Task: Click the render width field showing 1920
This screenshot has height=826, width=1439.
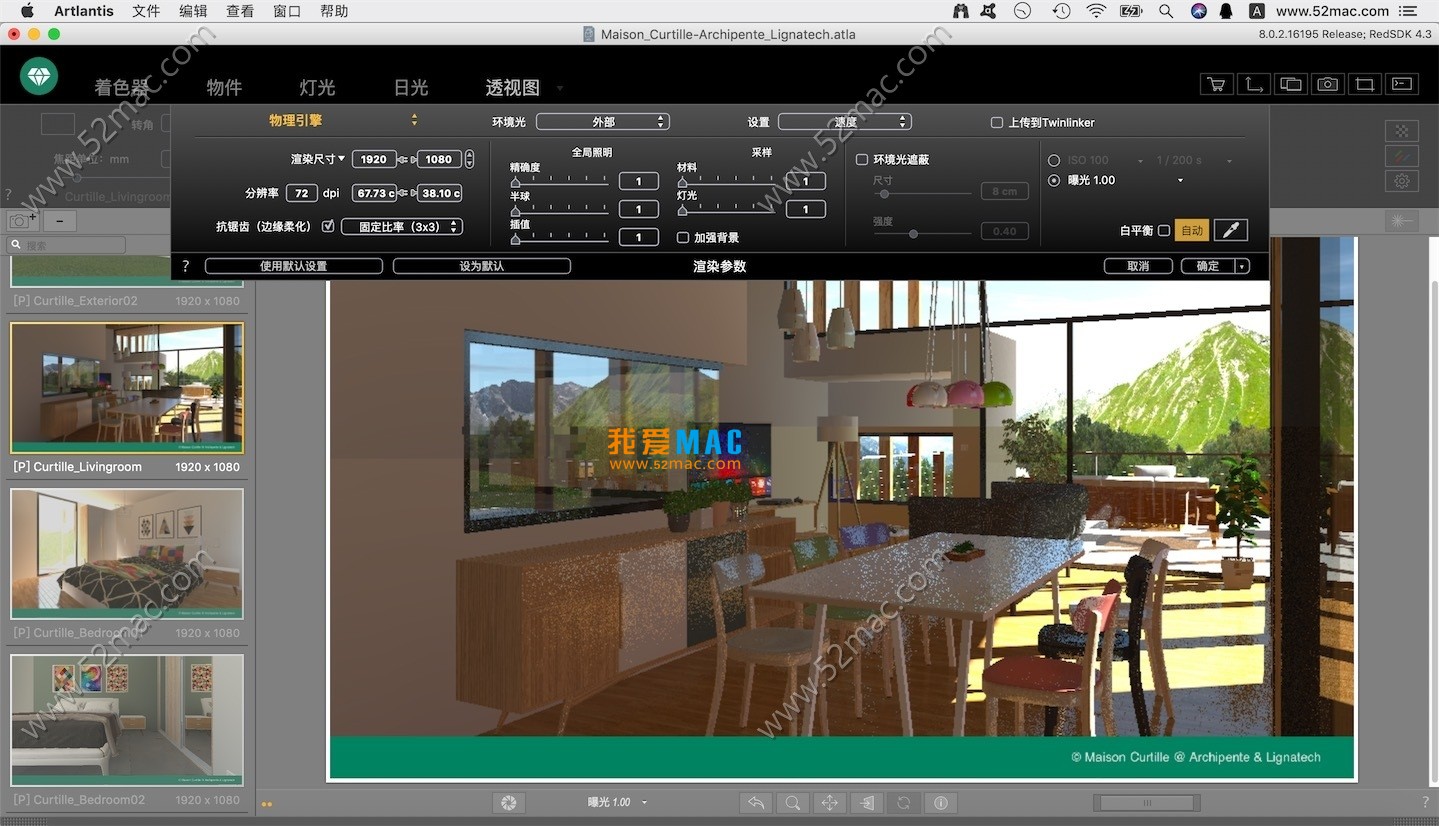Action: click(374, 159)
